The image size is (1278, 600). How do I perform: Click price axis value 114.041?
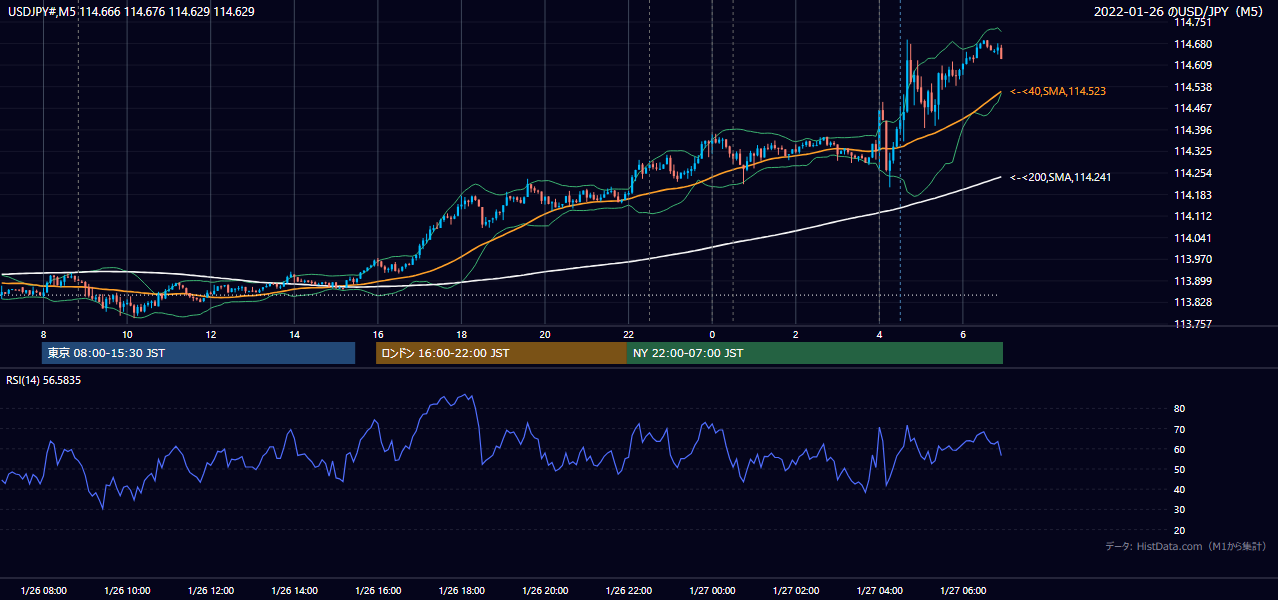pos(1192,238)
